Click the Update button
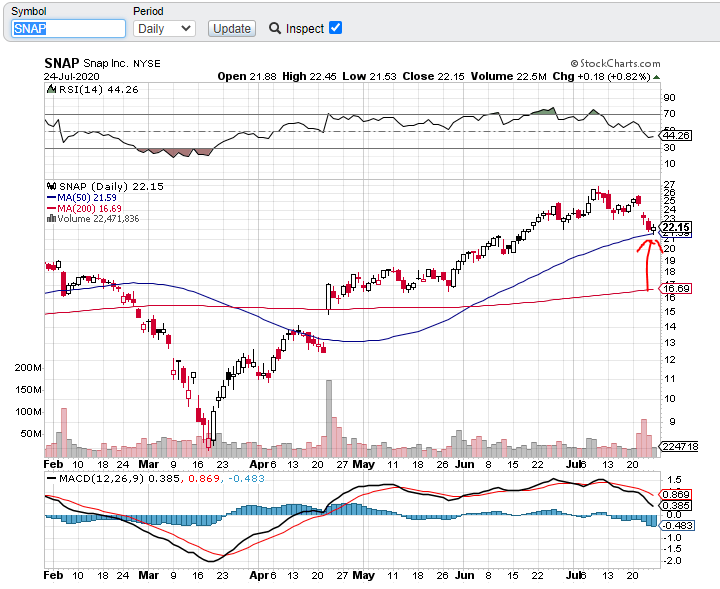The image size is (720, 589). [232, 28]
